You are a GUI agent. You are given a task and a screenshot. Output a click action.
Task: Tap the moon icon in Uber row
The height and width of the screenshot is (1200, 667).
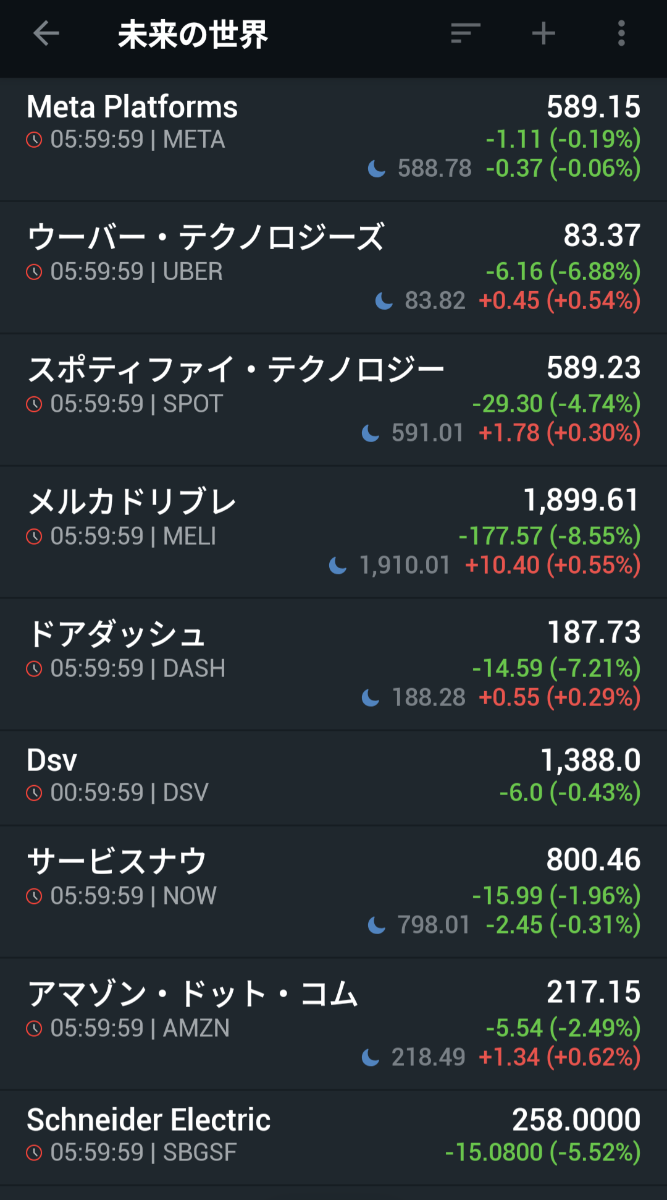pos(384,301)
